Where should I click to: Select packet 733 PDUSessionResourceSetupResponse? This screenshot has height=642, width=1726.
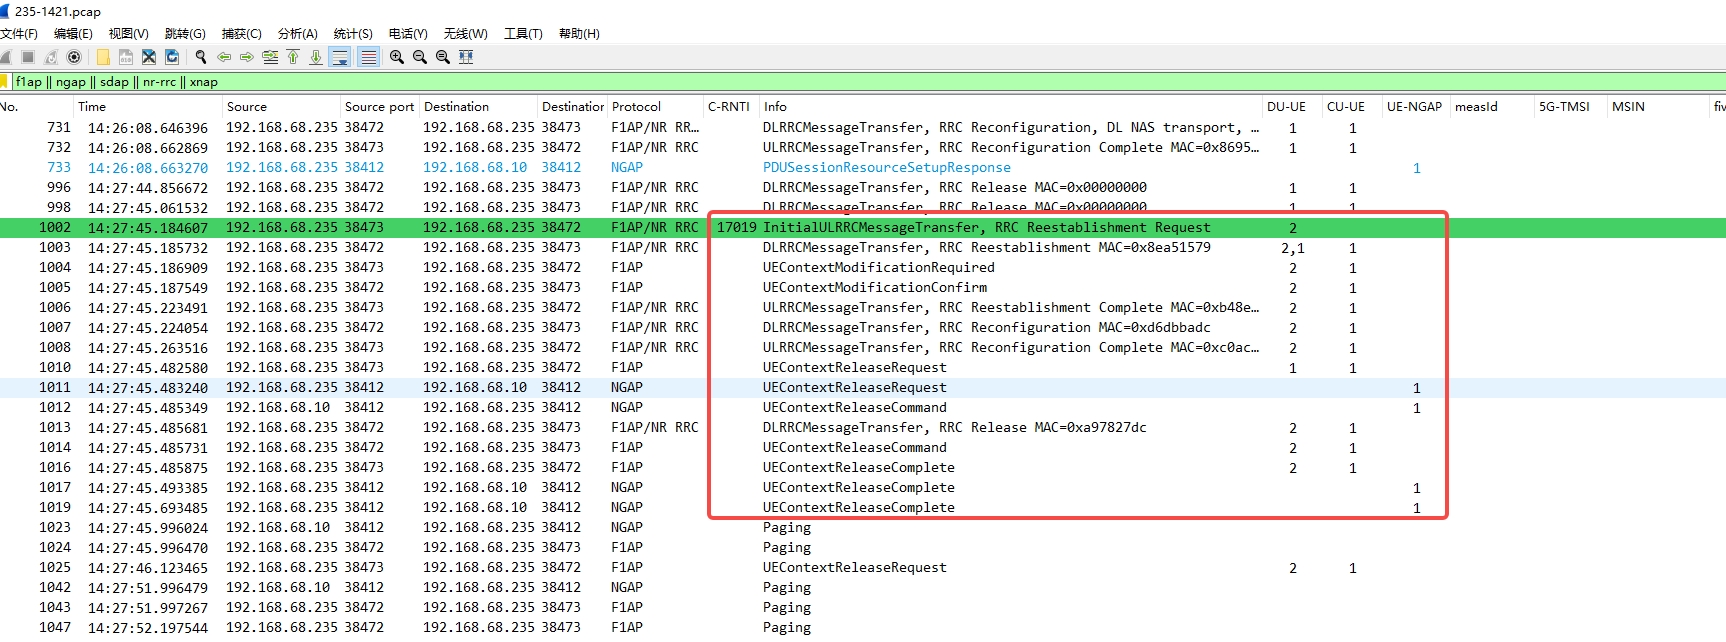(863, 168)
